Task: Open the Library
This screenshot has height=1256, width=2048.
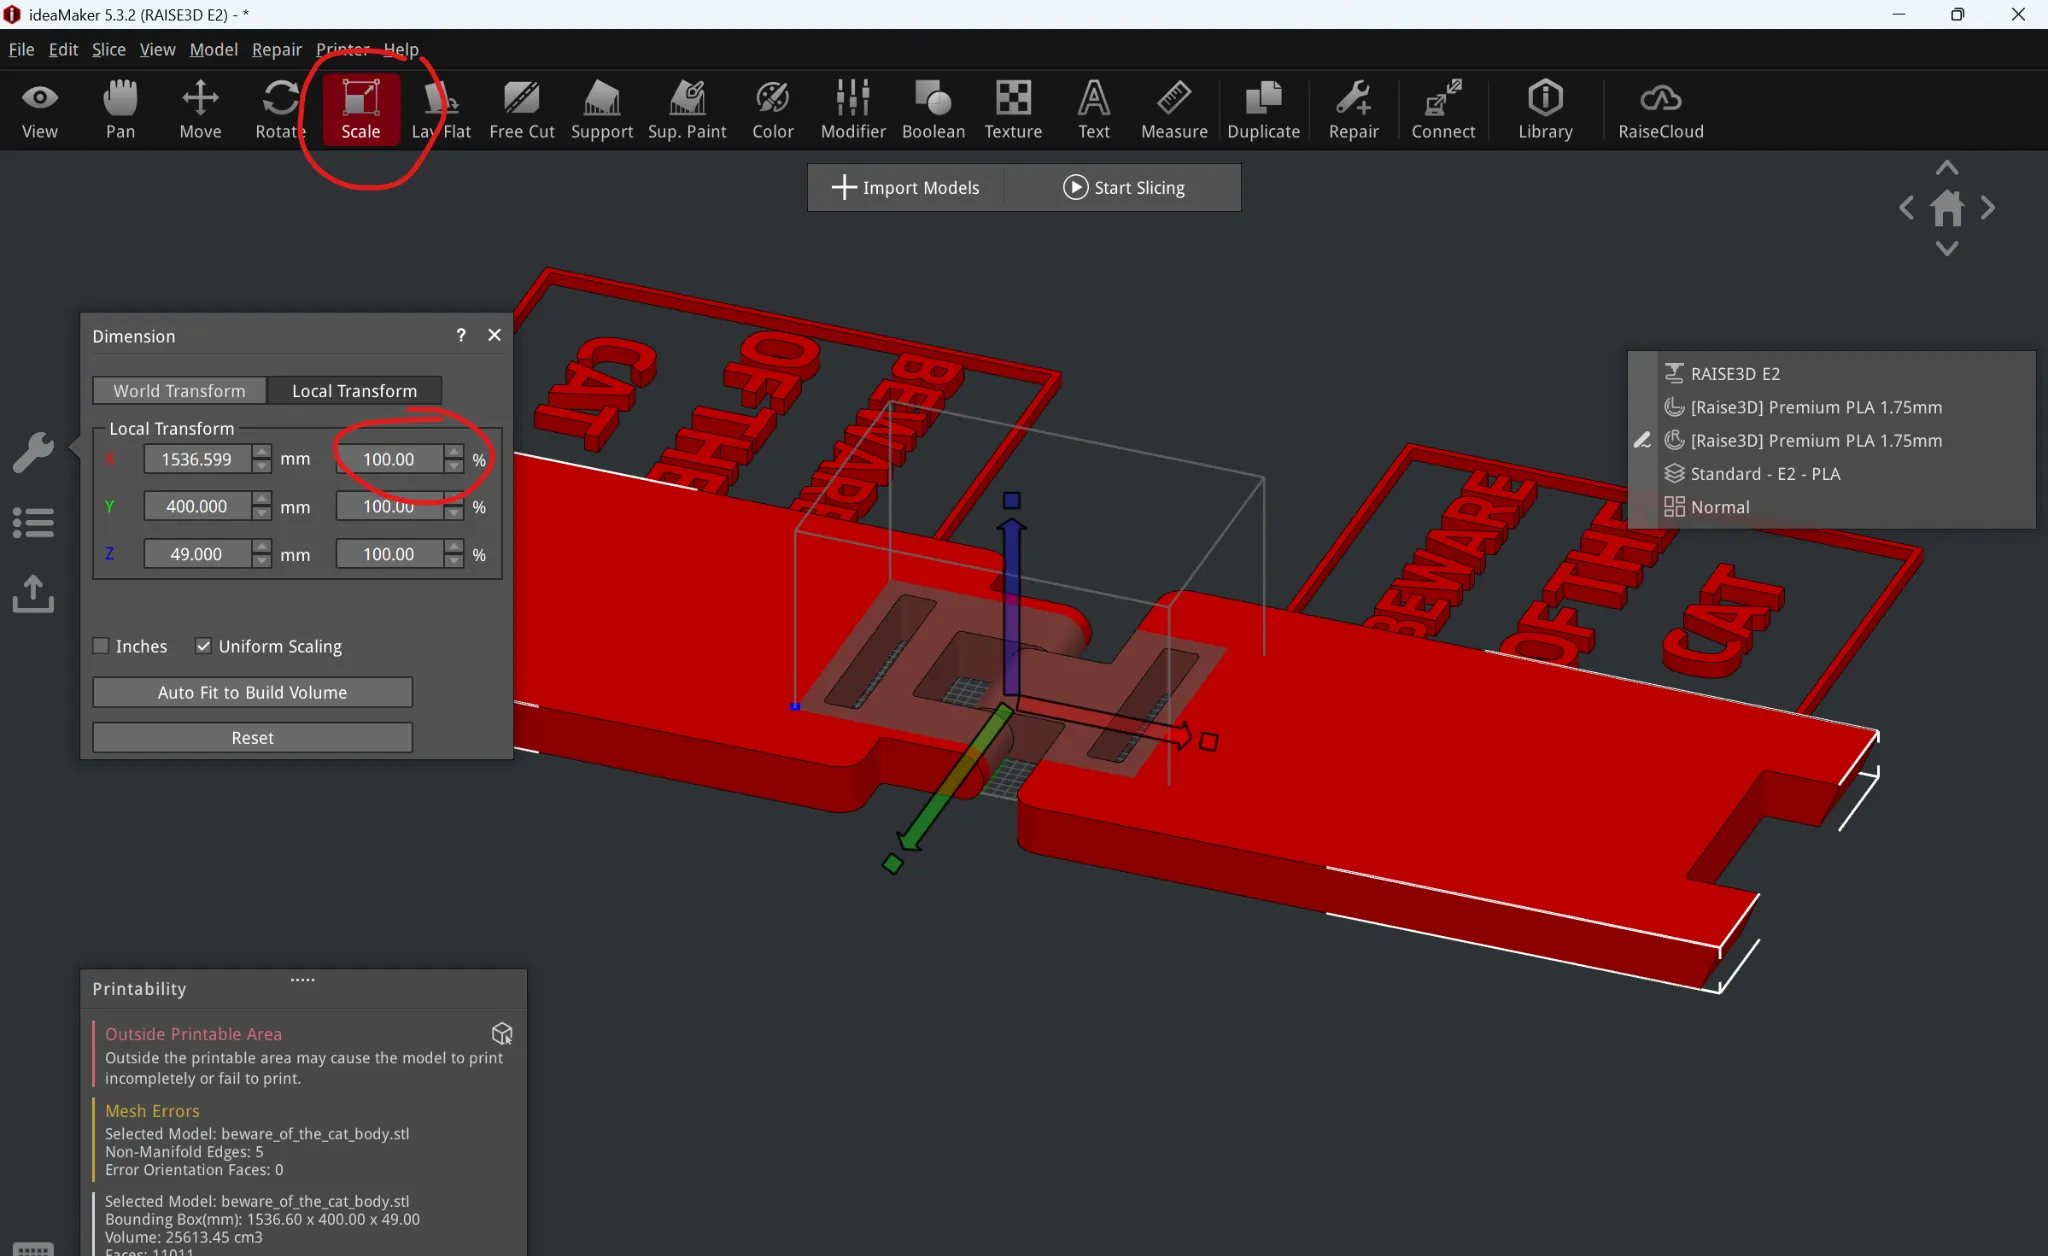Action: point(1545,110)
